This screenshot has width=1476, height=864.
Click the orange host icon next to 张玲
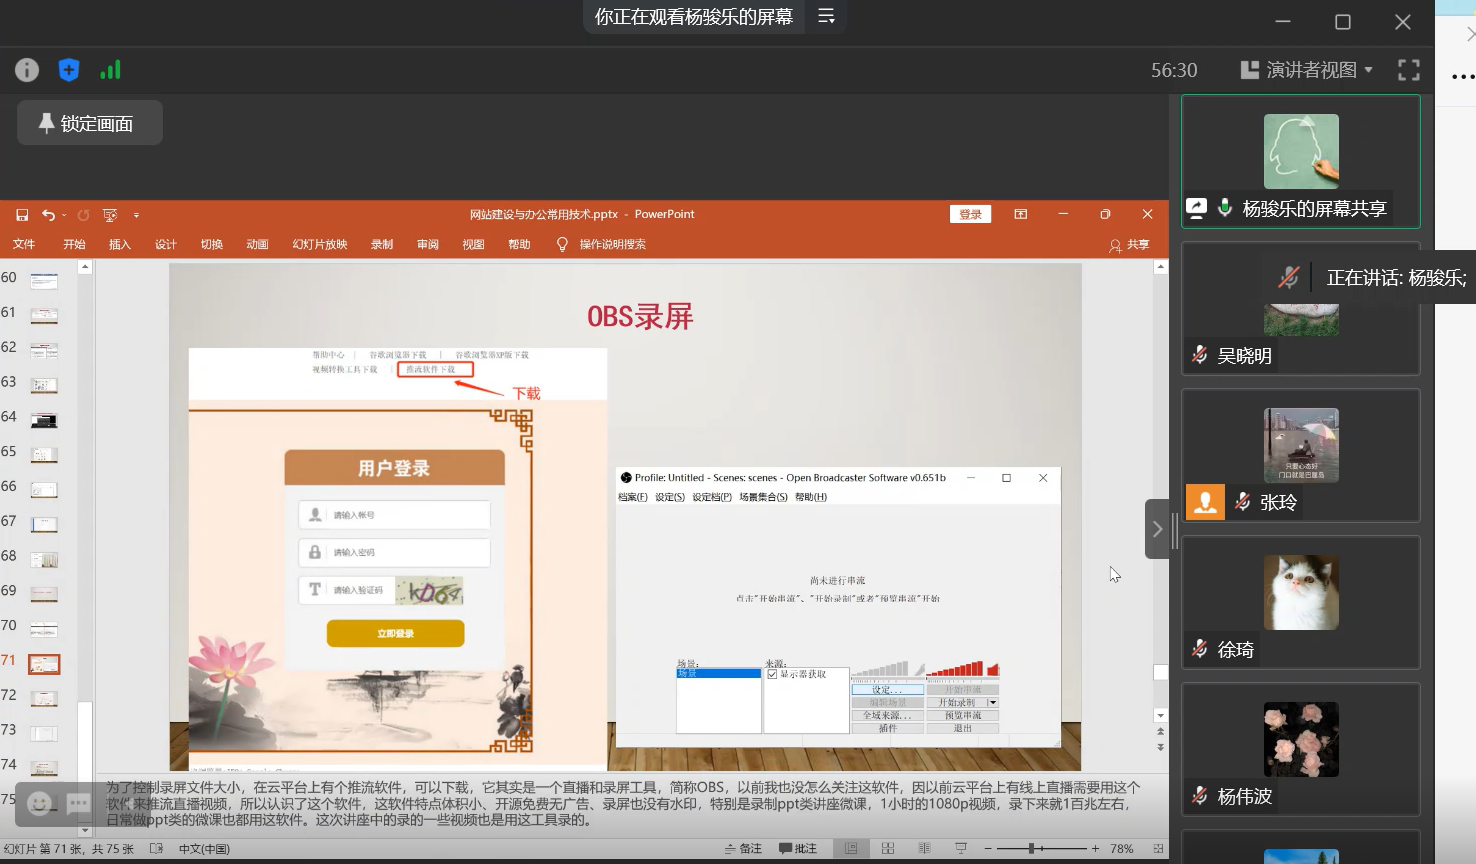pos(1205,501)
